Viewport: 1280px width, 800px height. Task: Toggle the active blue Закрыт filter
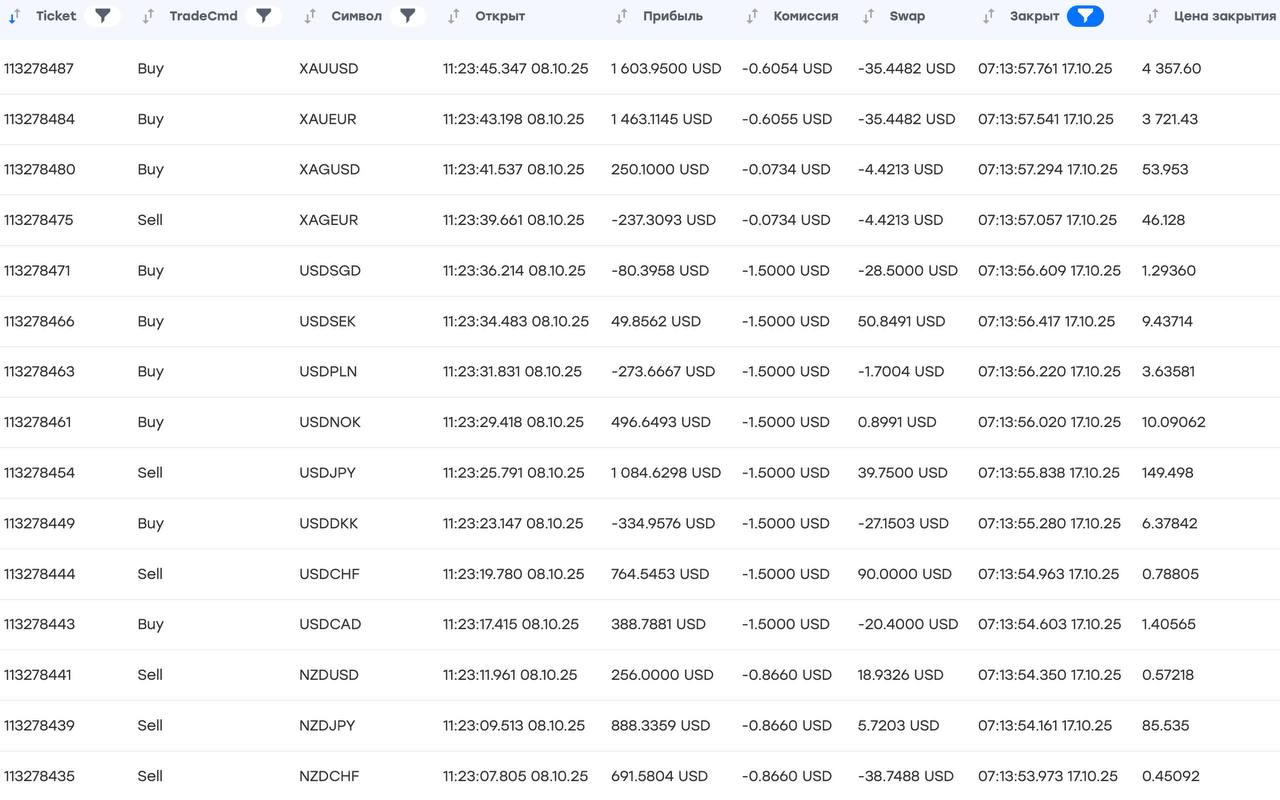click(1085, 16)
